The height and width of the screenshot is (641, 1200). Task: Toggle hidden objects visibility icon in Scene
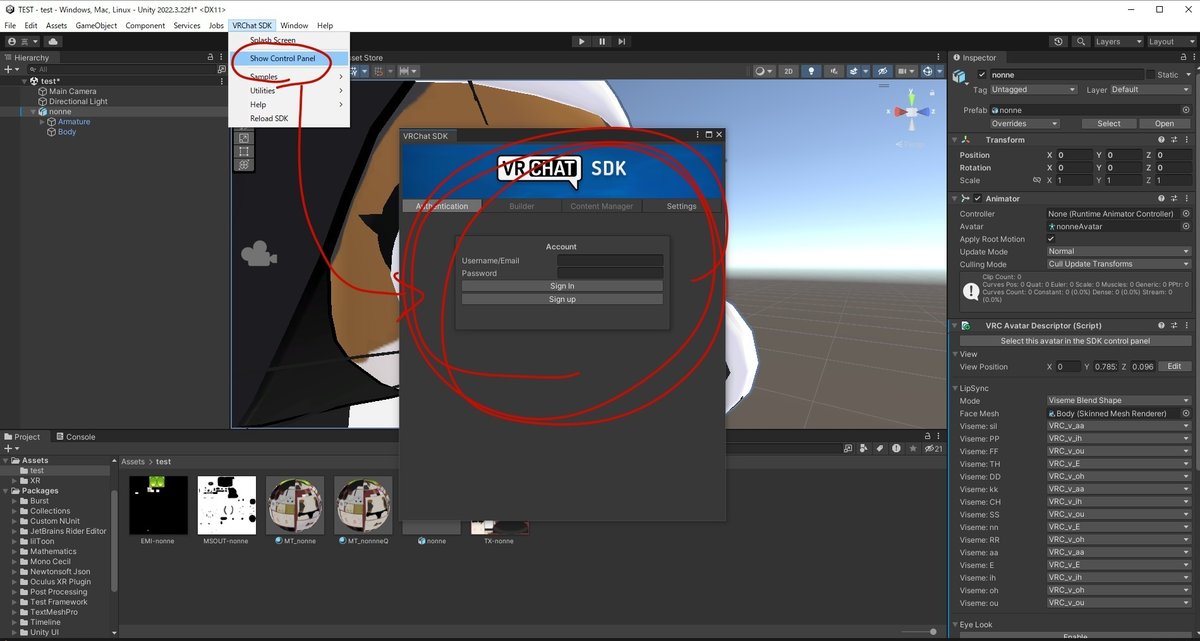(x=882, y=71)
